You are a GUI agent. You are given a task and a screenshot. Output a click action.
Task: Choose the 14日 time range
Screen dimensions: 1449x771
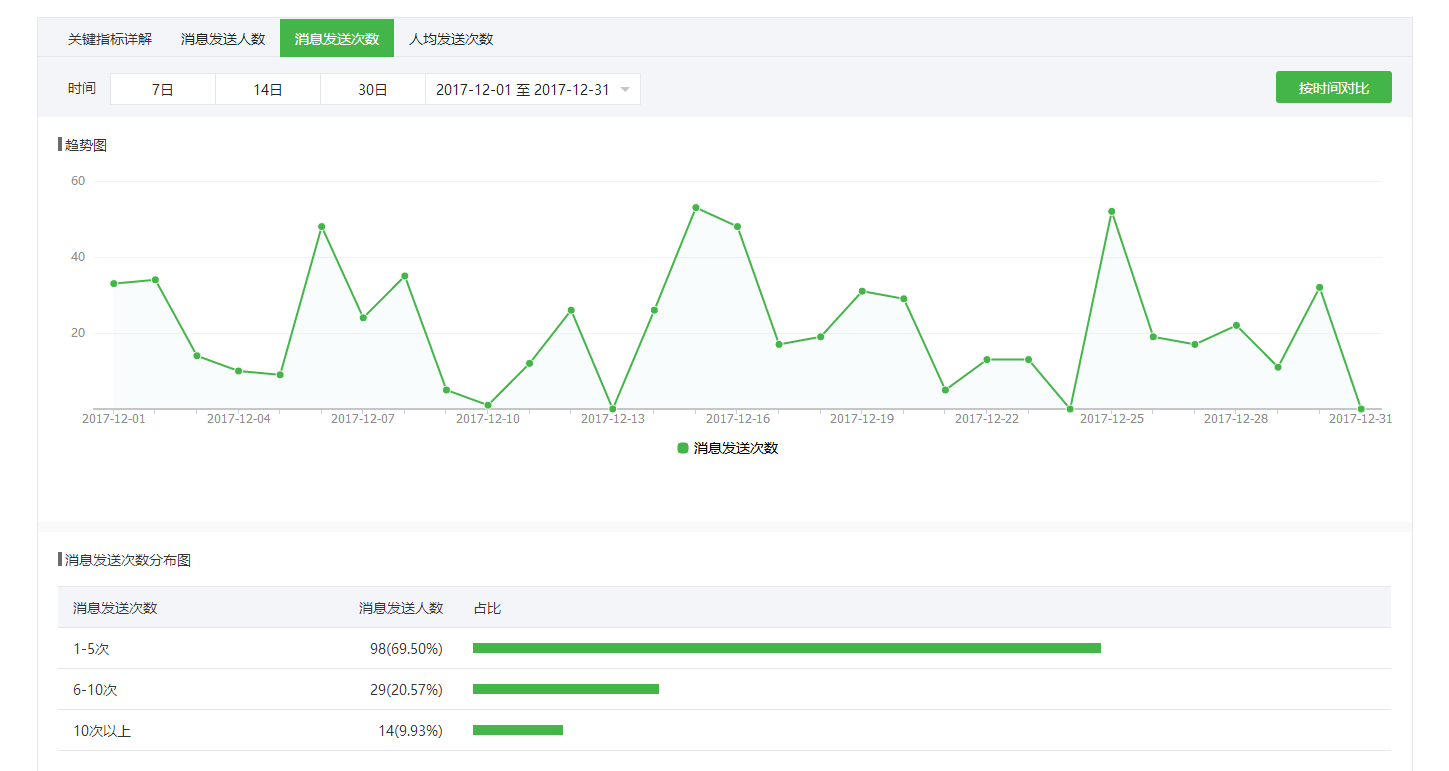[268, 89]
